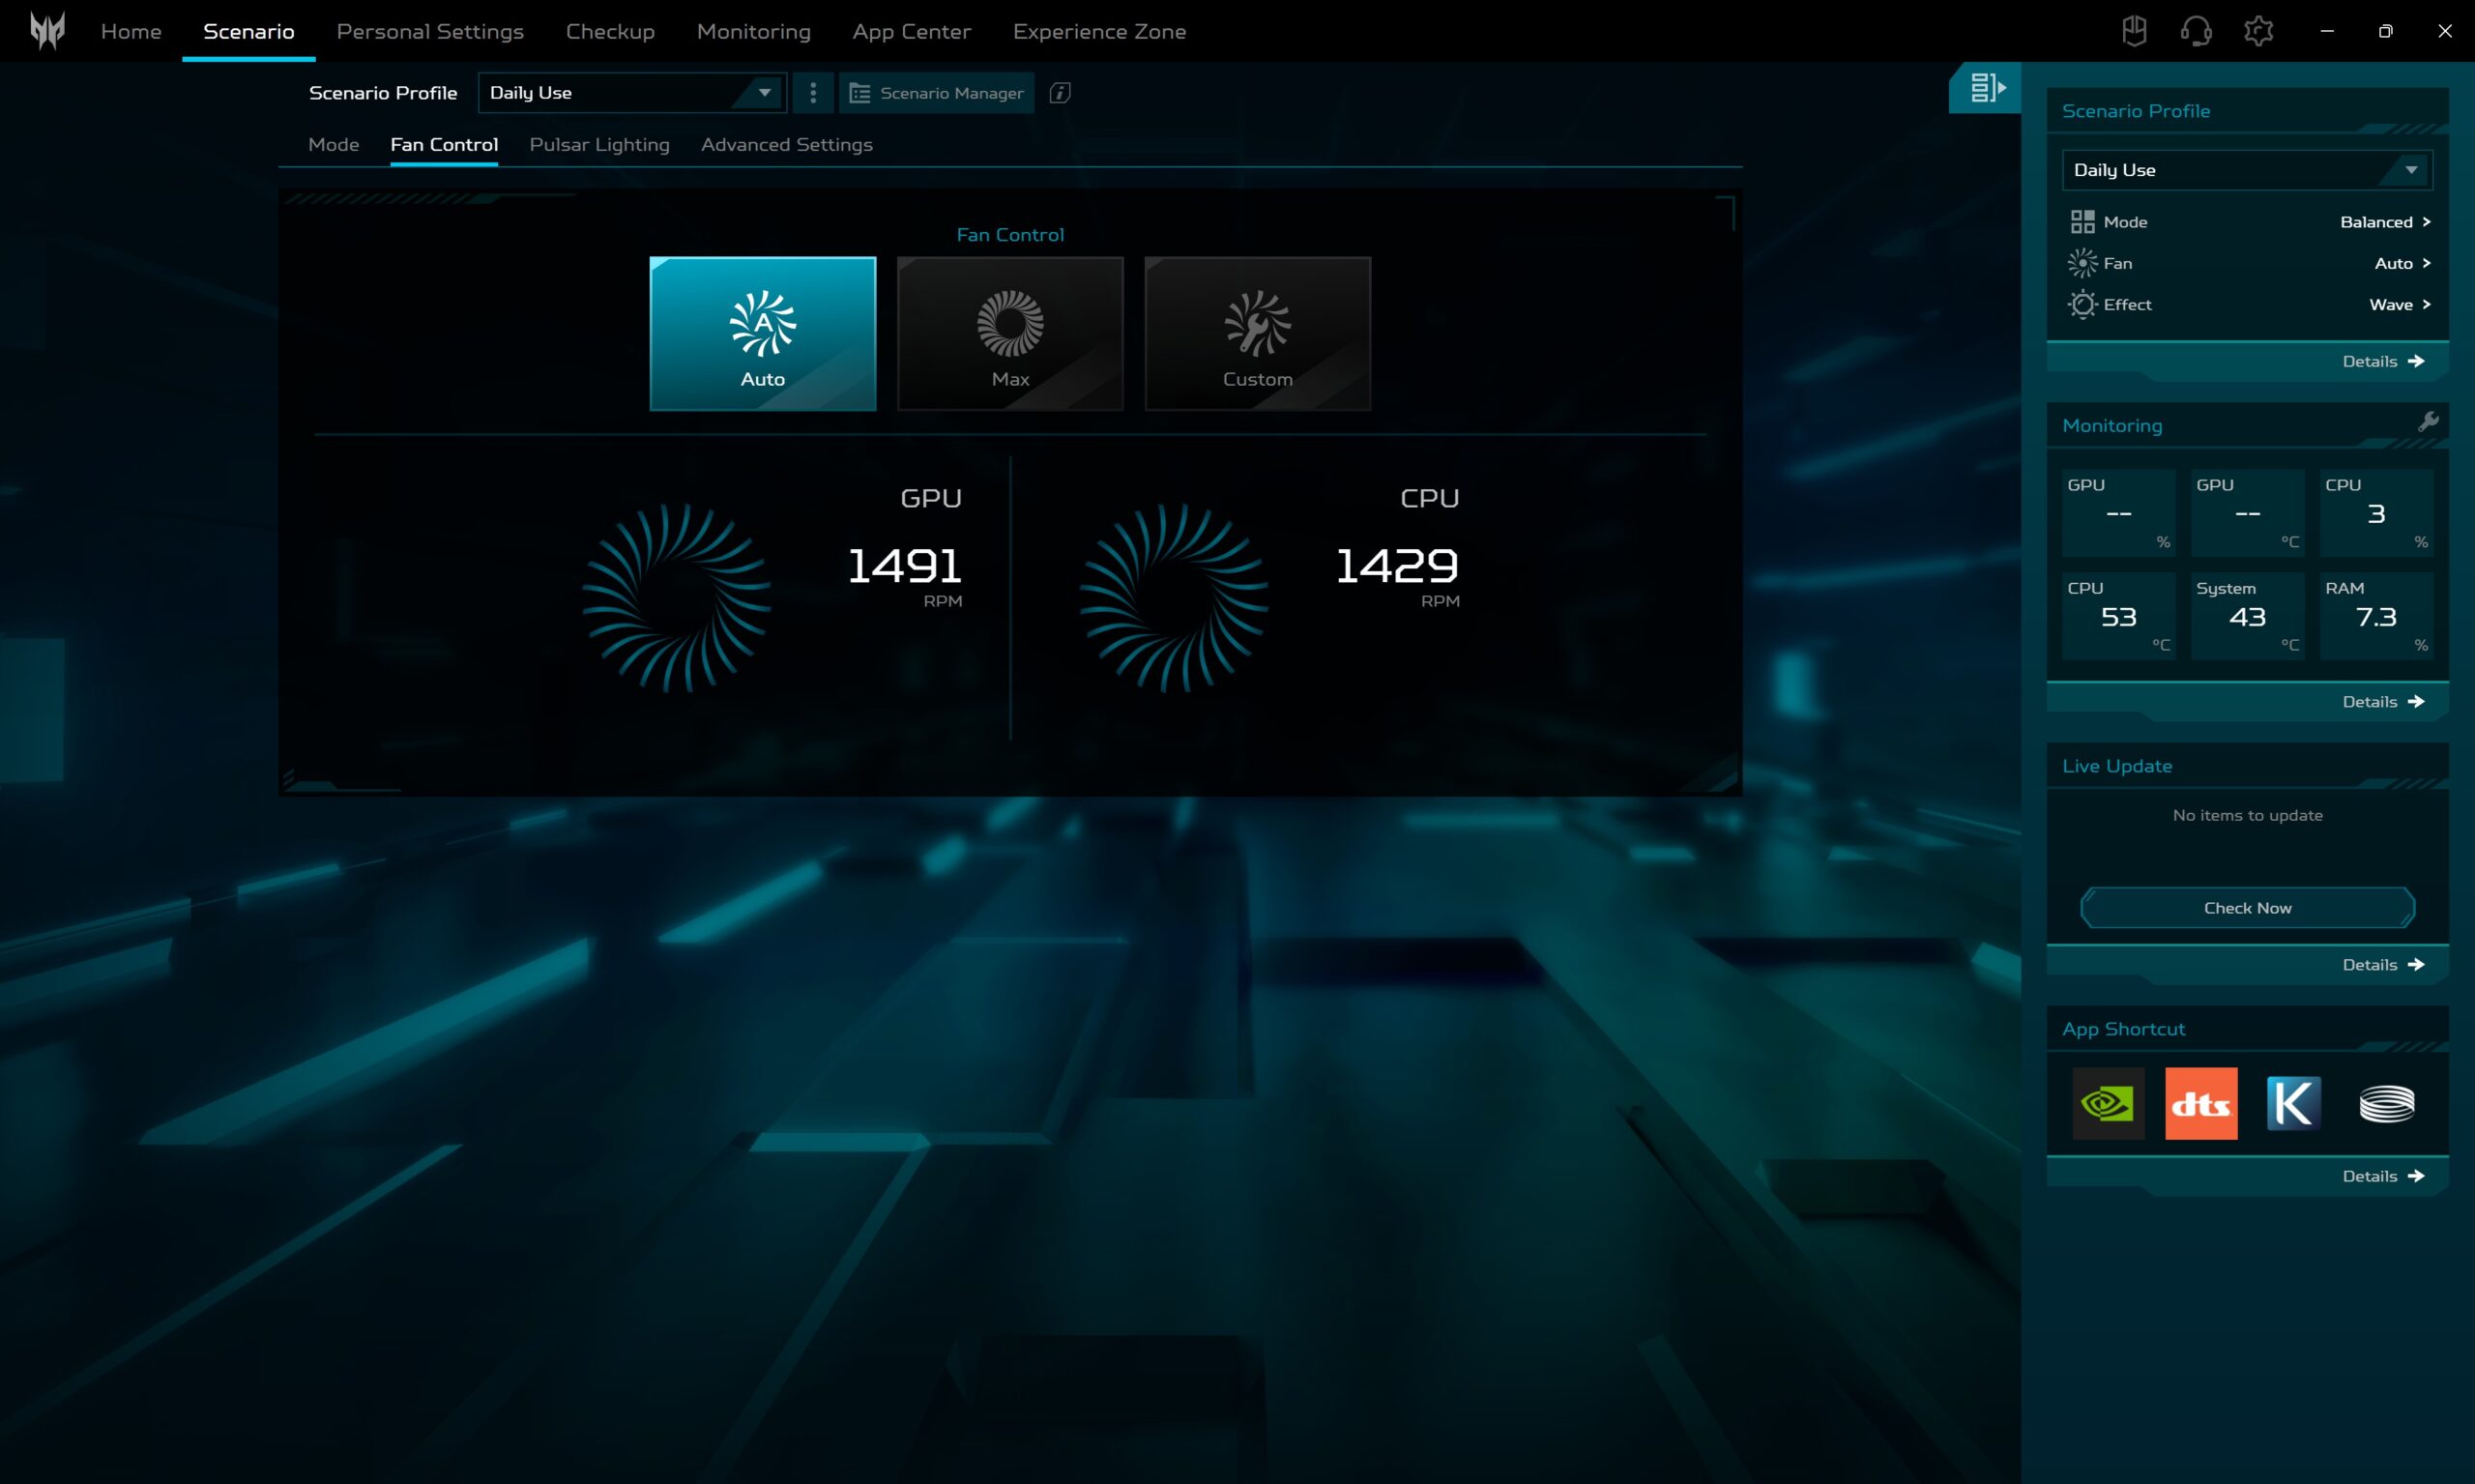Select Max fan control mode
The image size is (2475, 1484).
pyautogui.click(x=1010, y=333)
